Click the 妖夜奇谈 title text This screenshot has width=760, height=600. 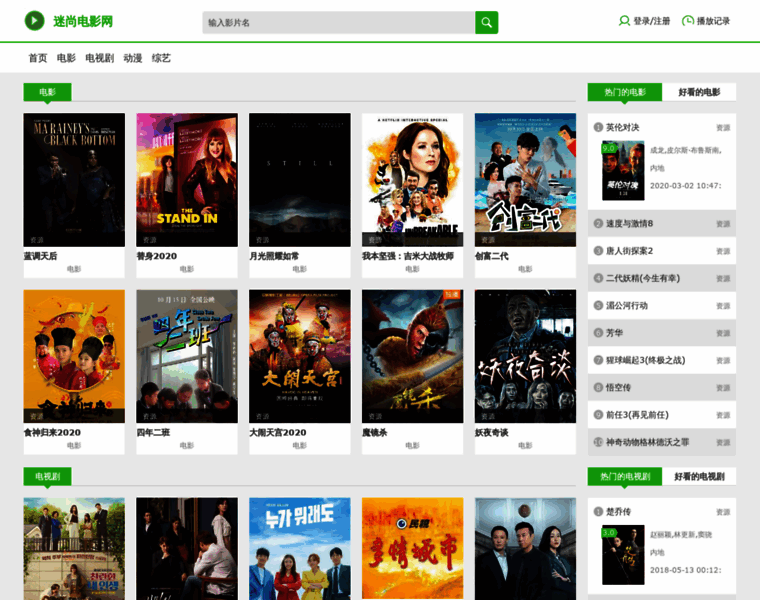(491, 432)
